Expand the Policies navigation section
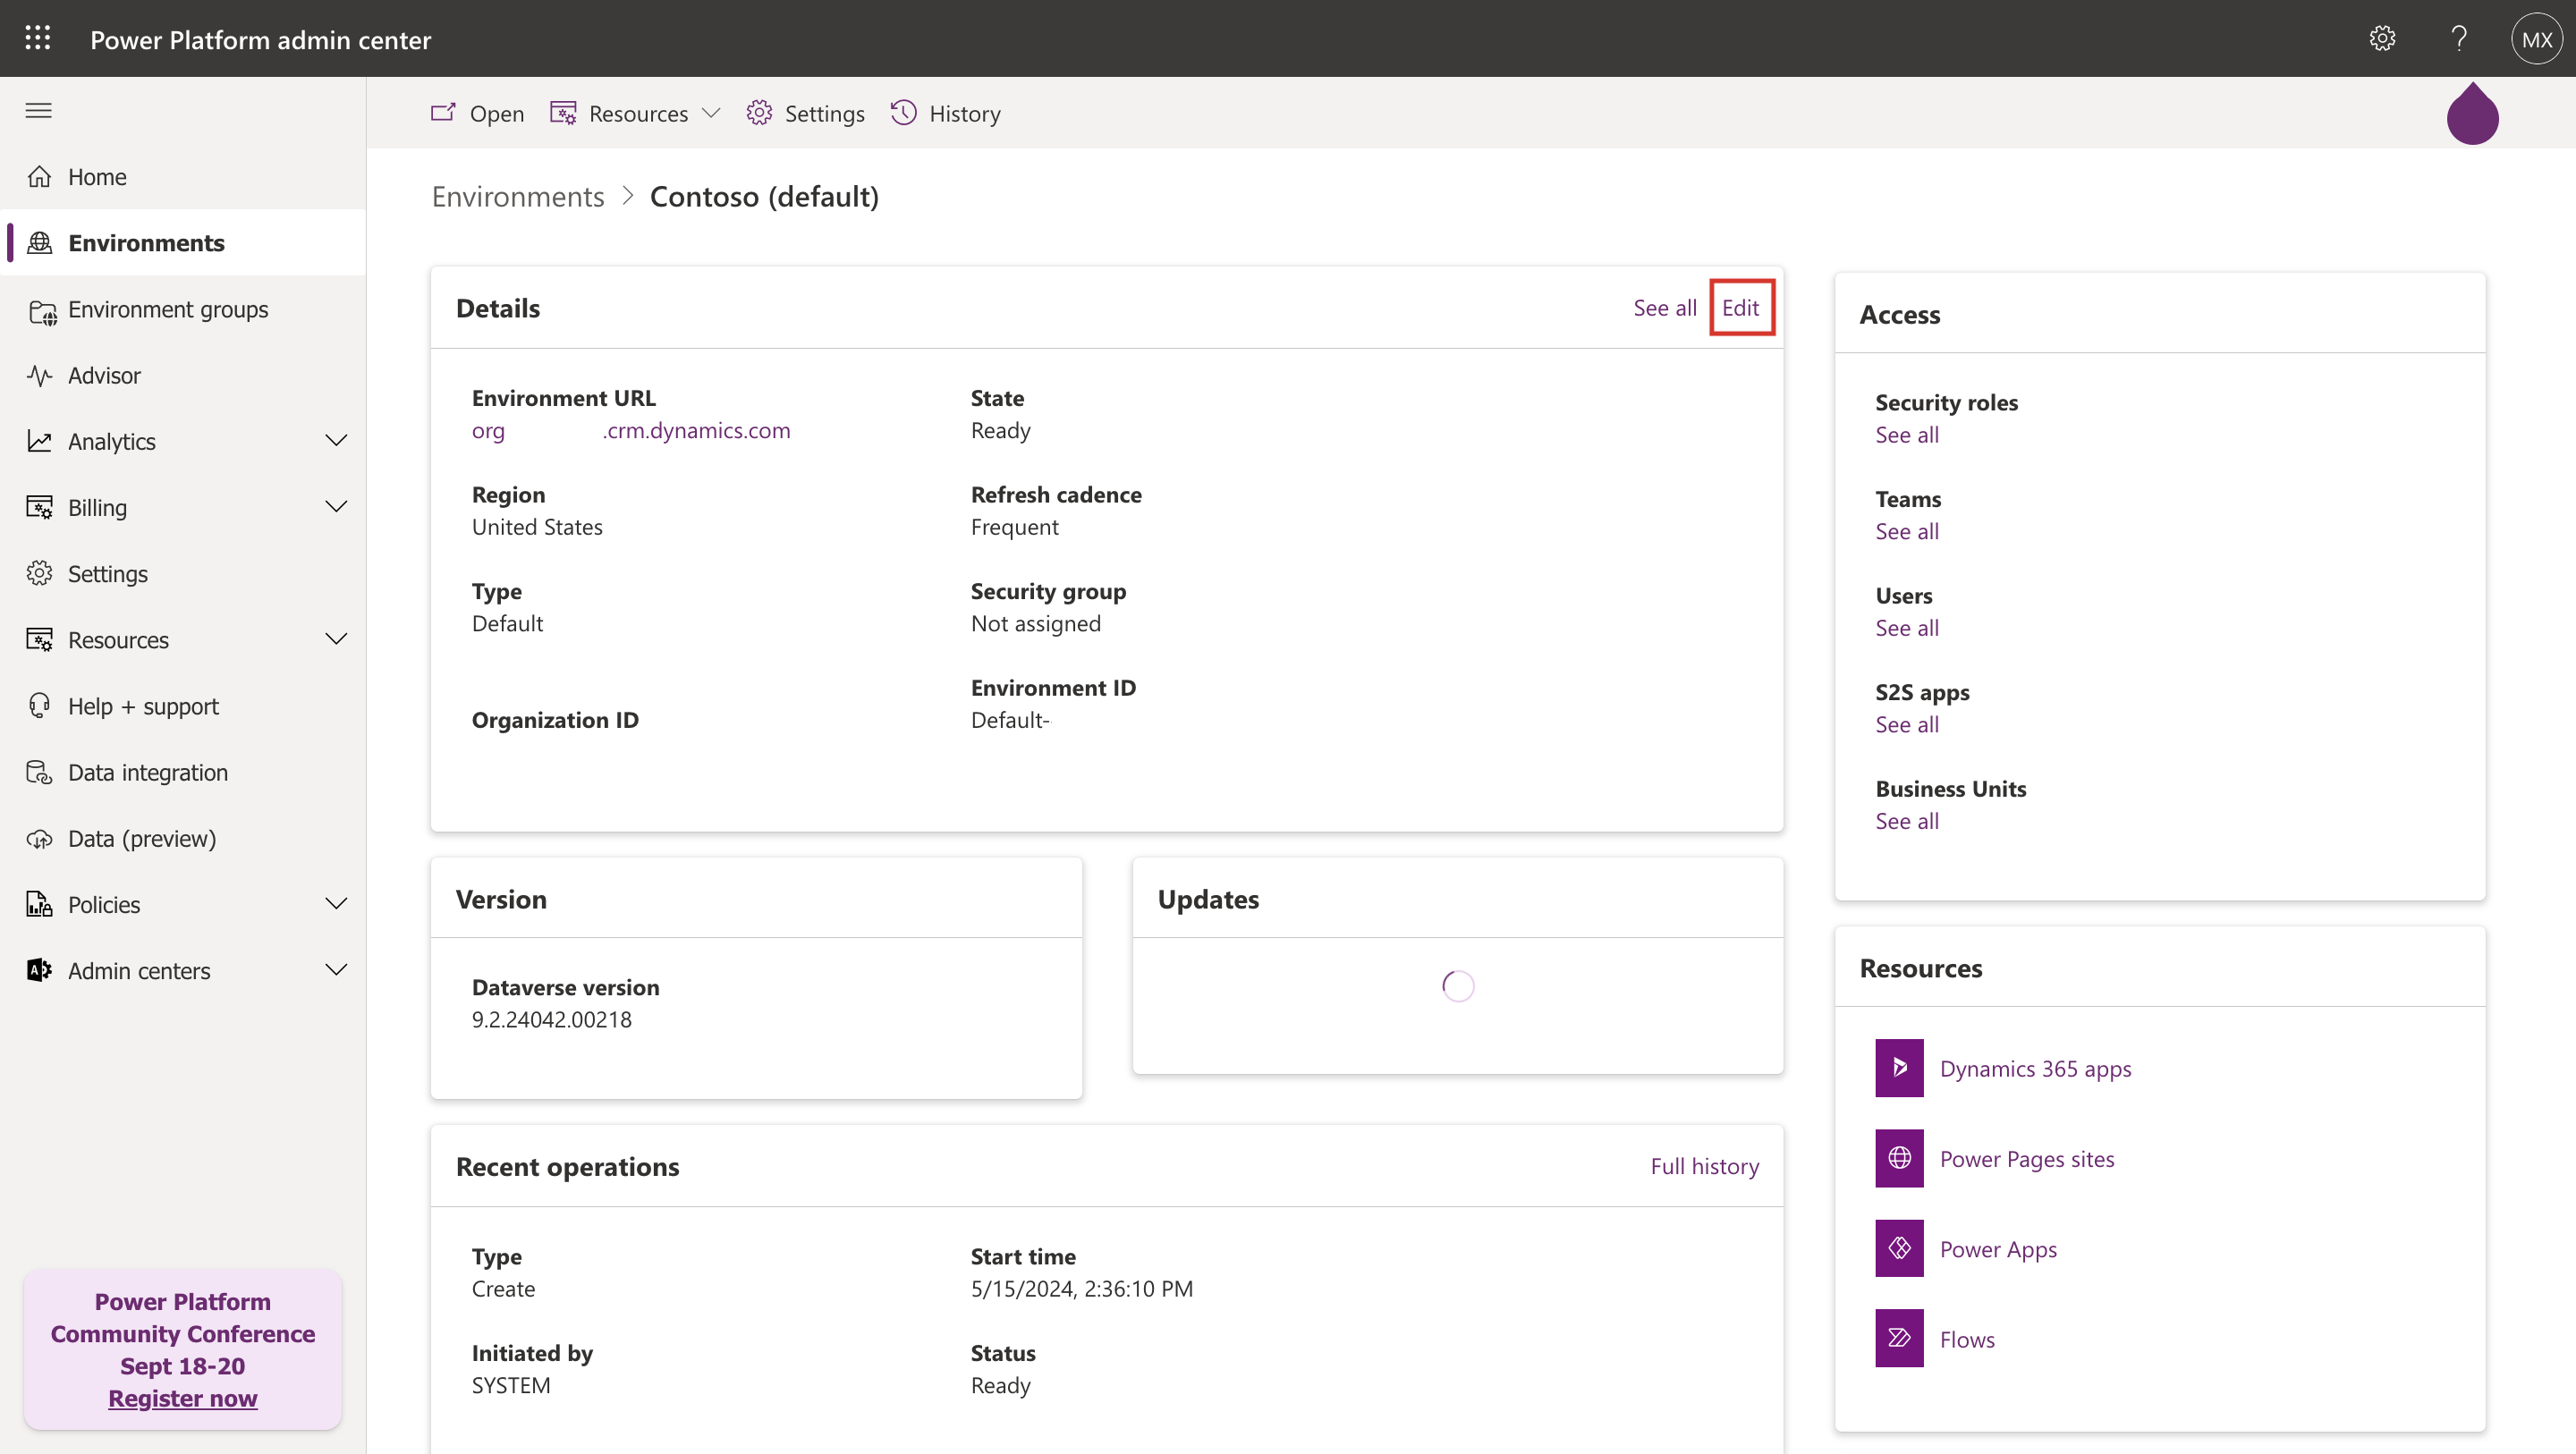The width and height of the screenshot is (2576, 1454). [336, 904]
